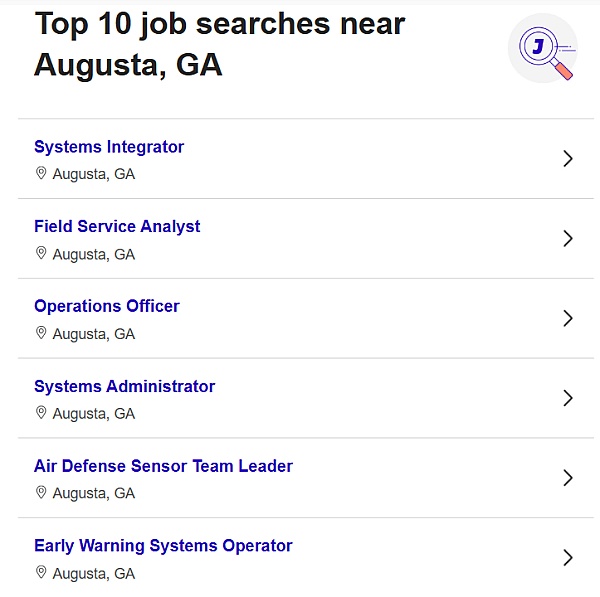This screenshot has width=600, height=597.
Task: Select Early Warning Systems Operator link
Action: 163,546
